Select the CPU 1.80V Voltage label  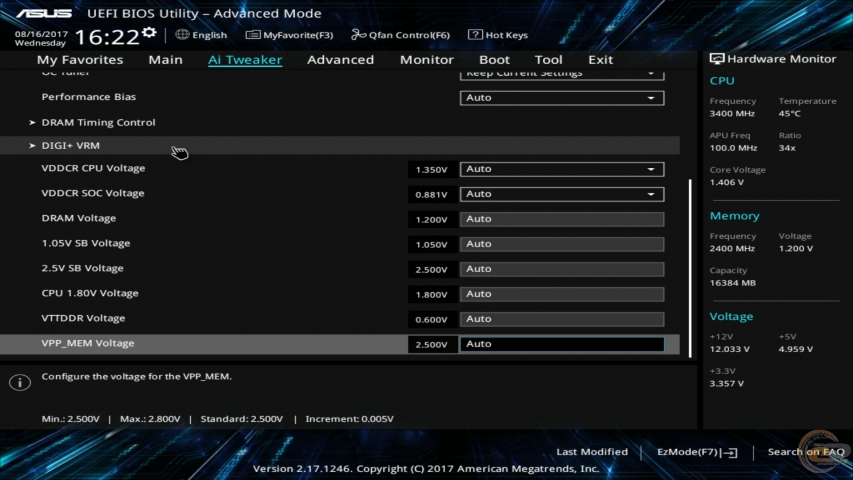(x=90, y=293)
